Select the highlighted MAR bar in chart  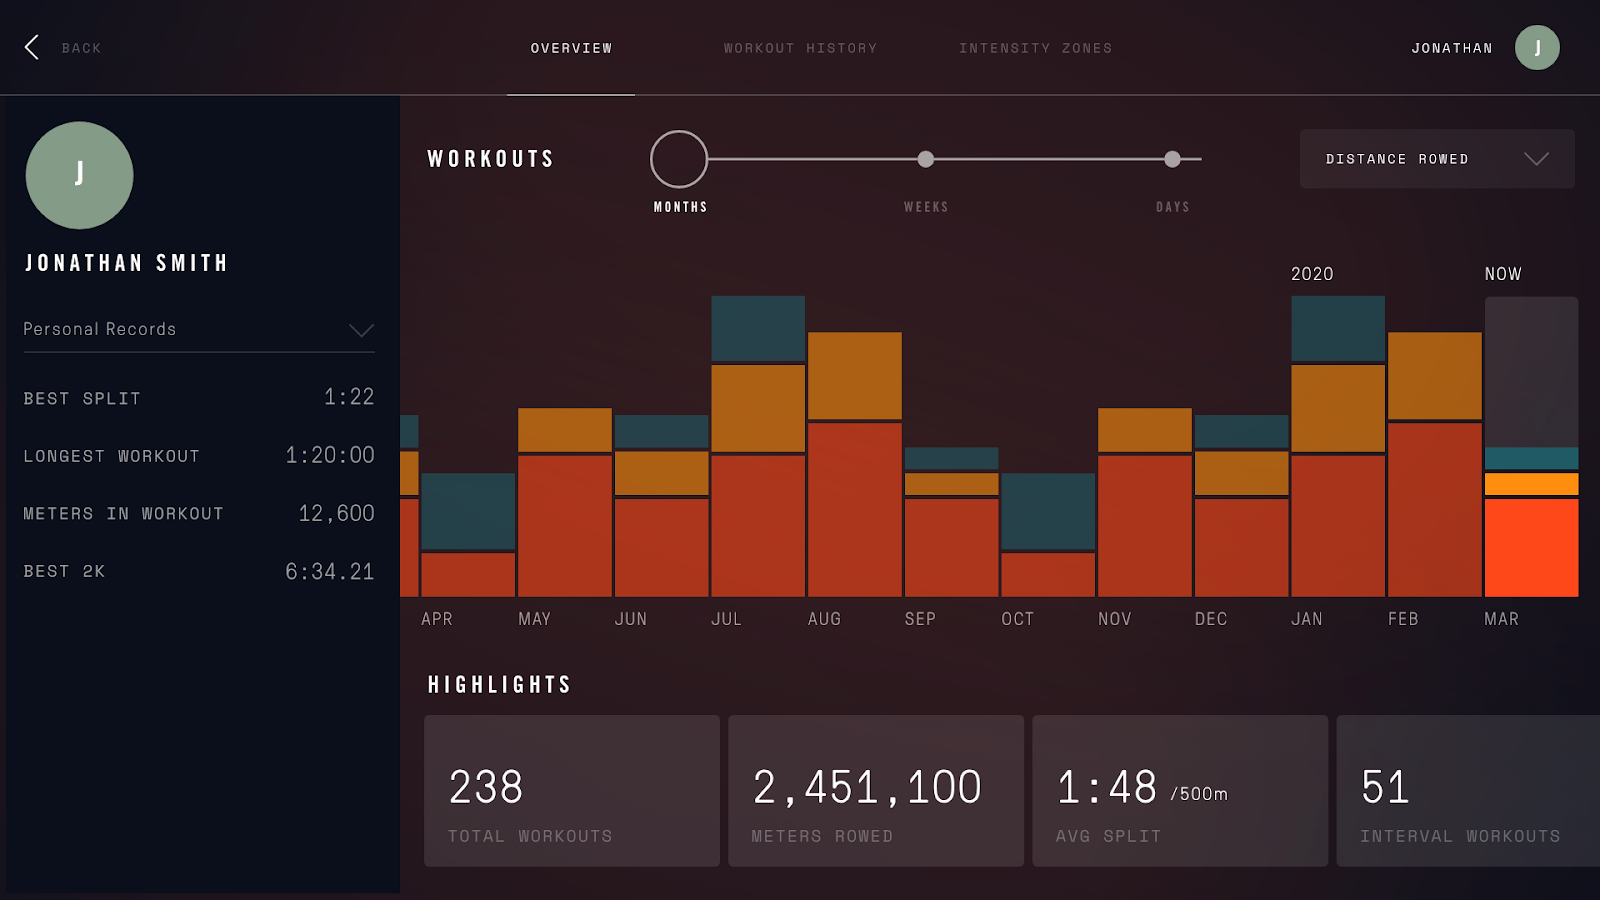[1532, 521]
